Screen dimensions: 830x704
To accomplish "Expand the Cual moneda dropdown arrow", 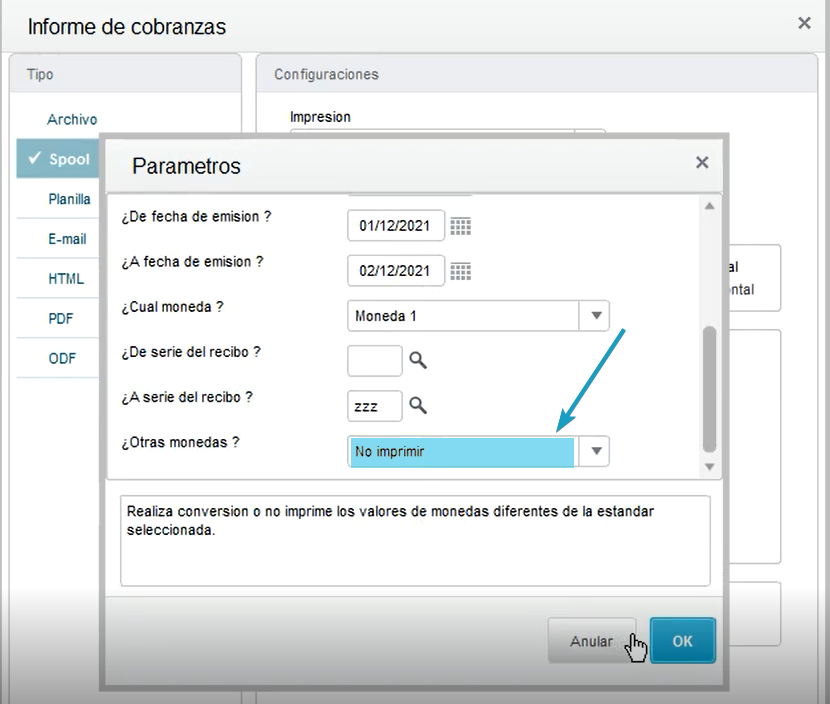I will click(596, 316).
